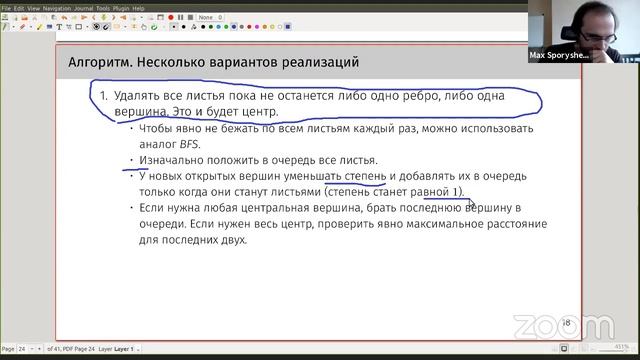Click the slide title 'Алгоритм. Несколько вариантов реализаций'
Viewport: 640px width, 360px height.
[x=213, y=62]
